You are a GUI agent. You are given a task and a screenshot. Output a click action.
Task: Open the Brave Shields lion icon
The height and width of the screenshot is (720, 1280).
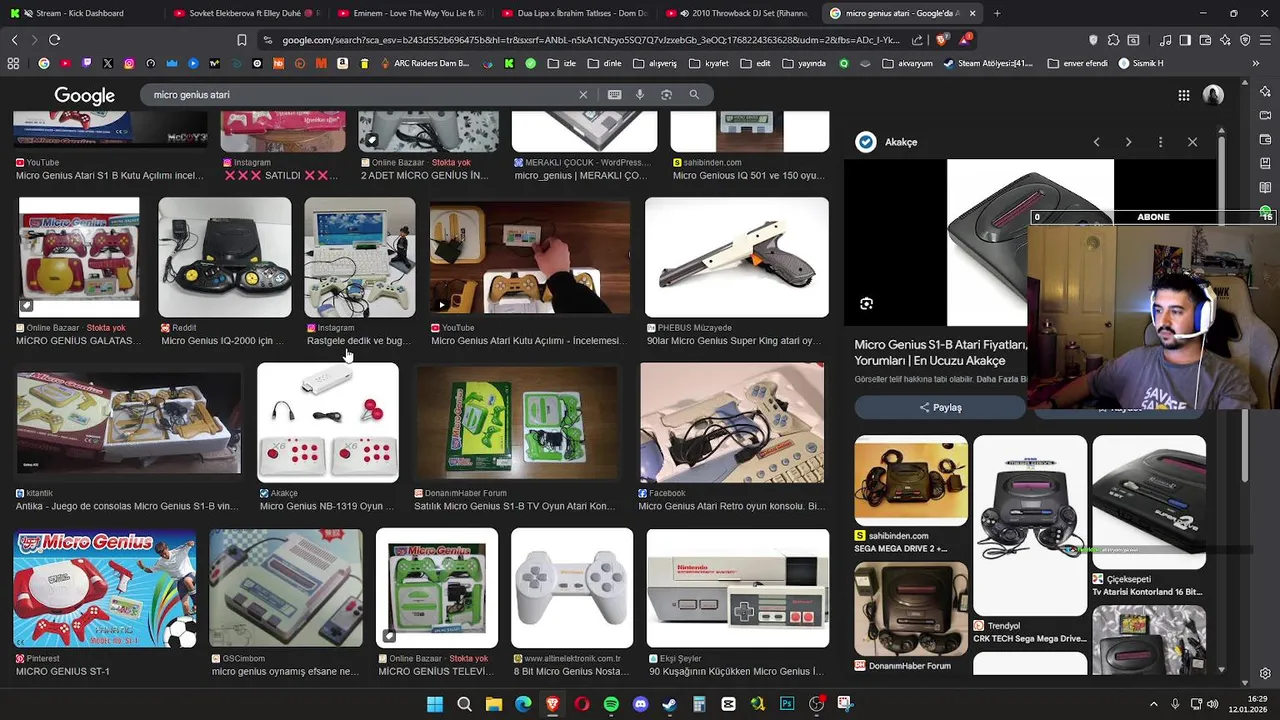(942, 40)
